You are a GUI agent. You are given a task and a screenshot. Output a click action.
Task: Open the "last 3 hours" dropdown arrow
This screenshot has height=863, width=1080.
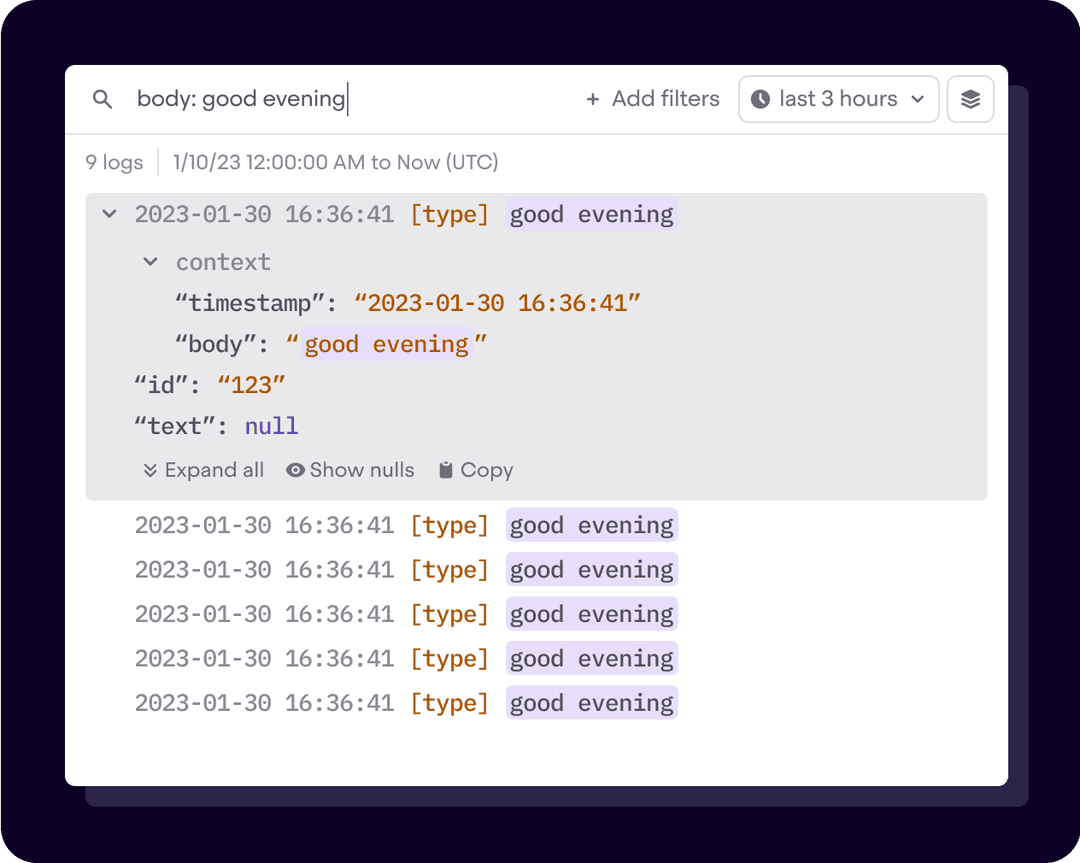[x=918, y=99]
